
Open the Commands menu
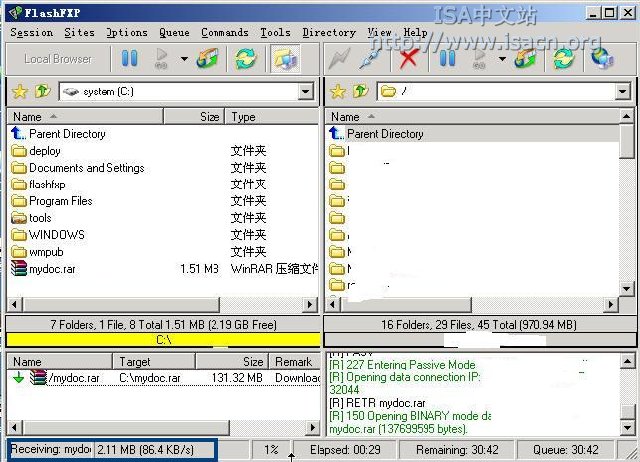(225, 32)
